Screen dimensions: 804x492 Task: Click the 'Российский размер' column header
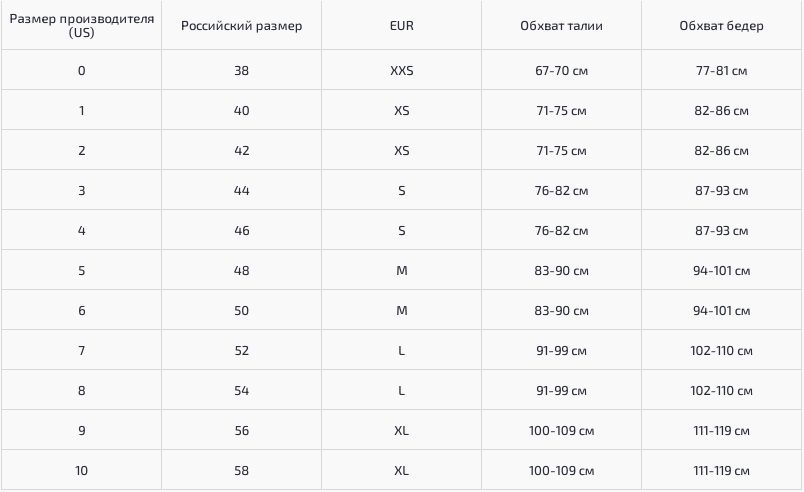point(242,26)
